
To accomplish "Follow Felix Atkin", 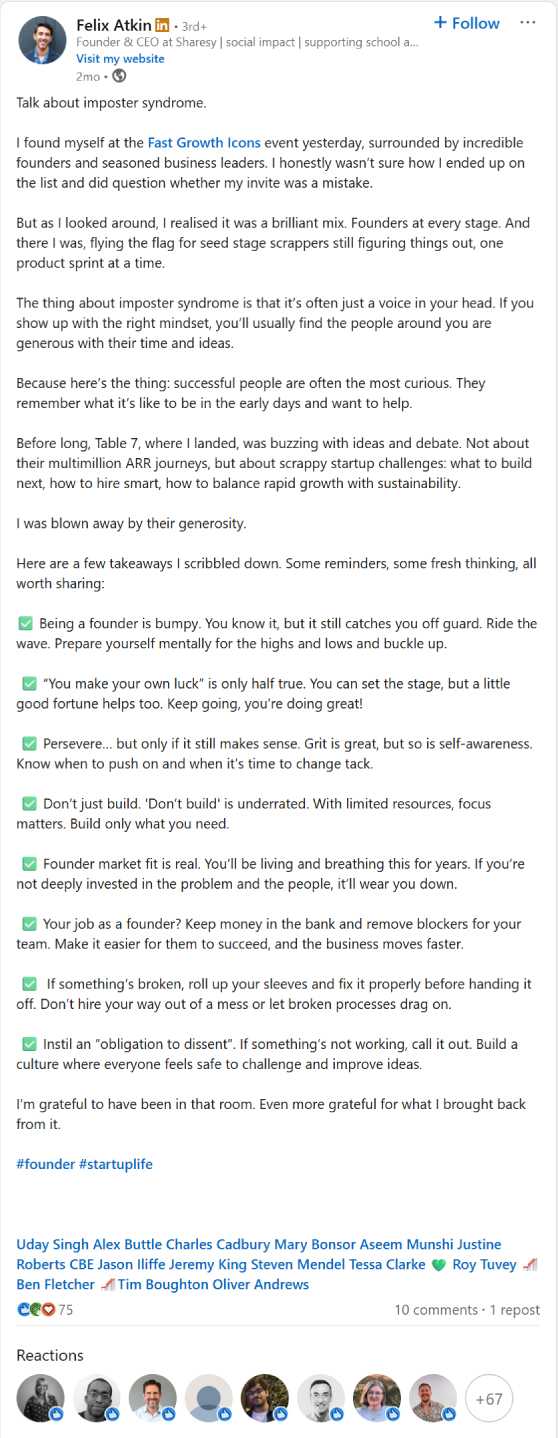I will tap(467, 23).
